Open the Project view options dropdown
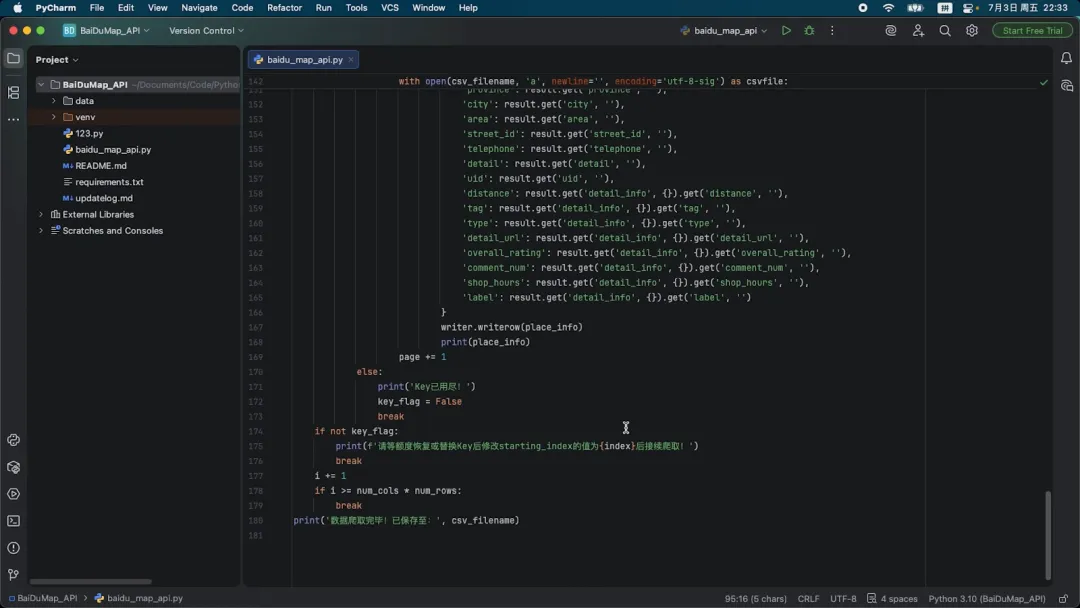1080x608 pixels. click(57, 60)
